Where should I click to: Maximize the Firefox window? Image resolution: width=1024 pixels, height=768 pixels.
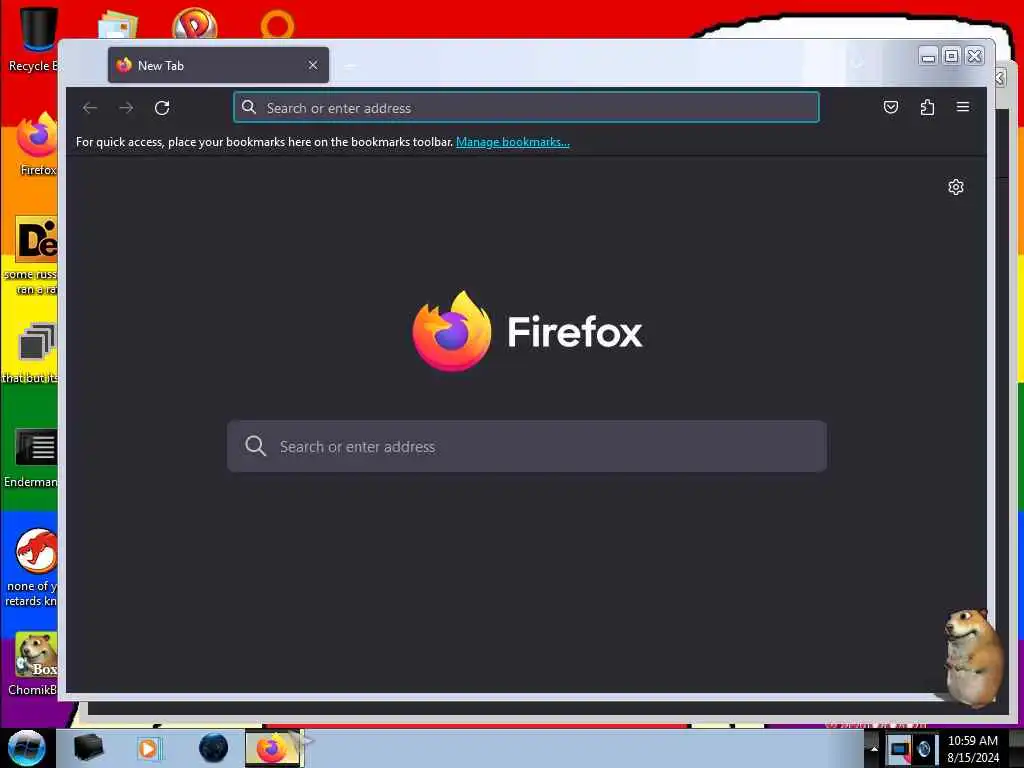pos(952,57)
